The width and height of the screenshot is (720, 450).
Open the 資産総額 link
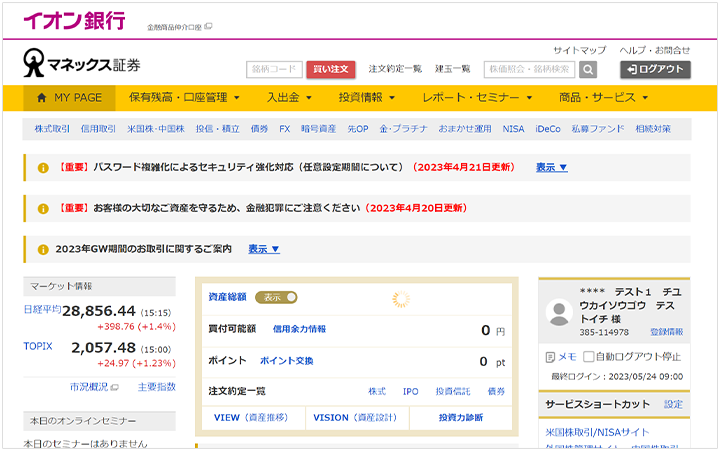(x=227, y=297)
